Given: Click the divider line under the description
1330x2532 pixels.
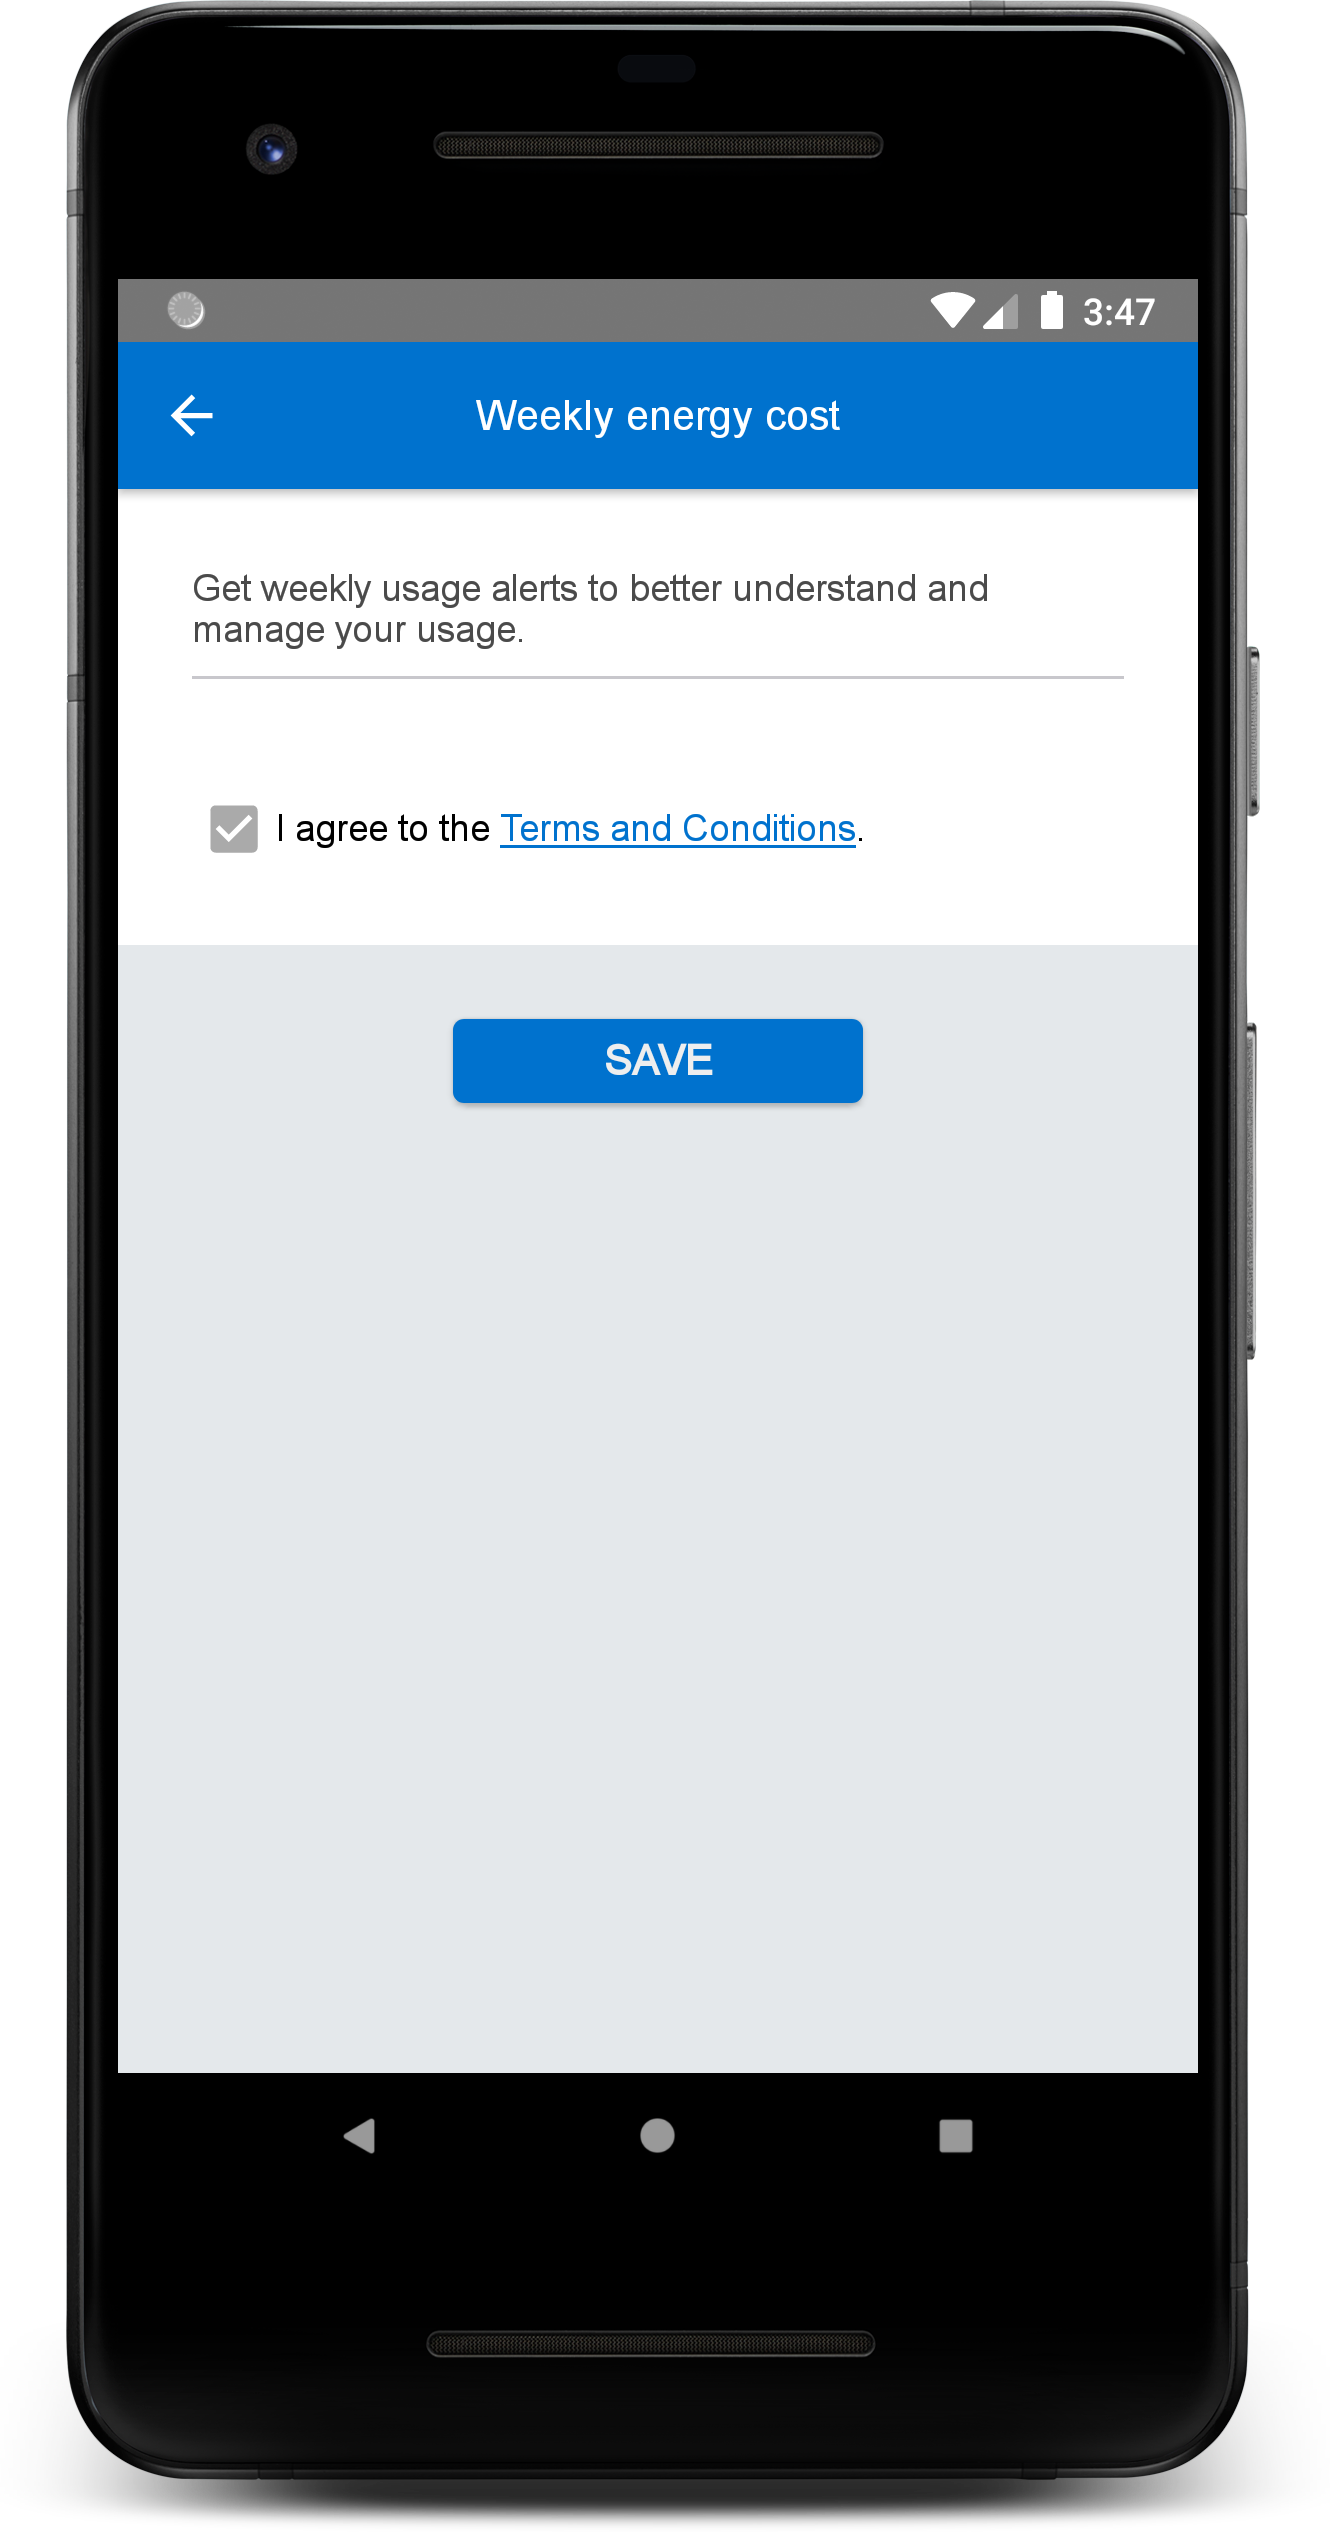Looking at the screenshot, I should [x=658, y=677].
